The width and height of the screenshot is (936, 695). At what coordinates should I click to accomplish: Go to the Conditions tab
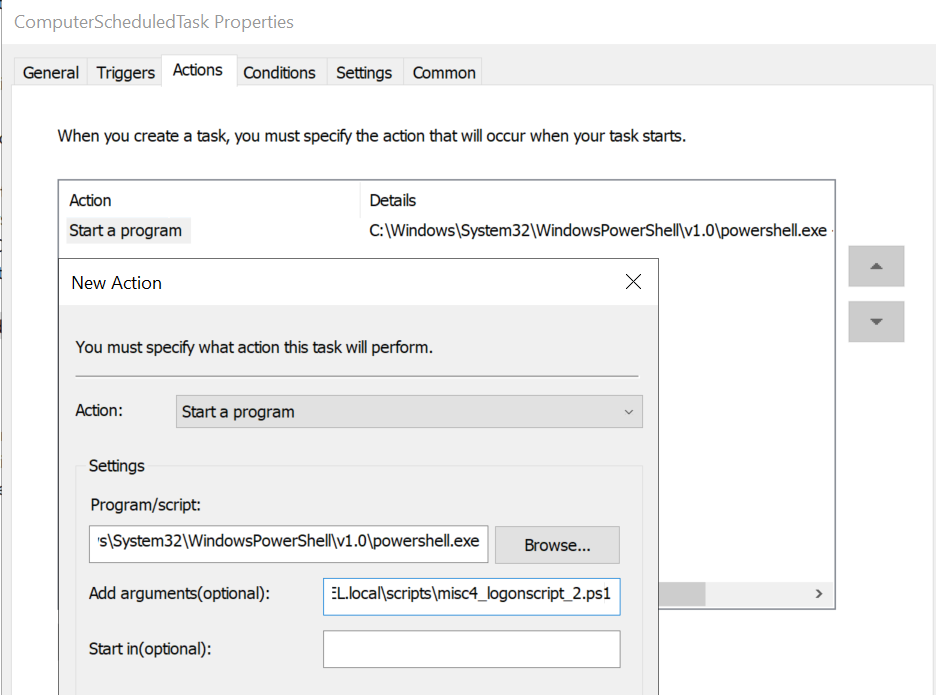click(x=279, y=72)
